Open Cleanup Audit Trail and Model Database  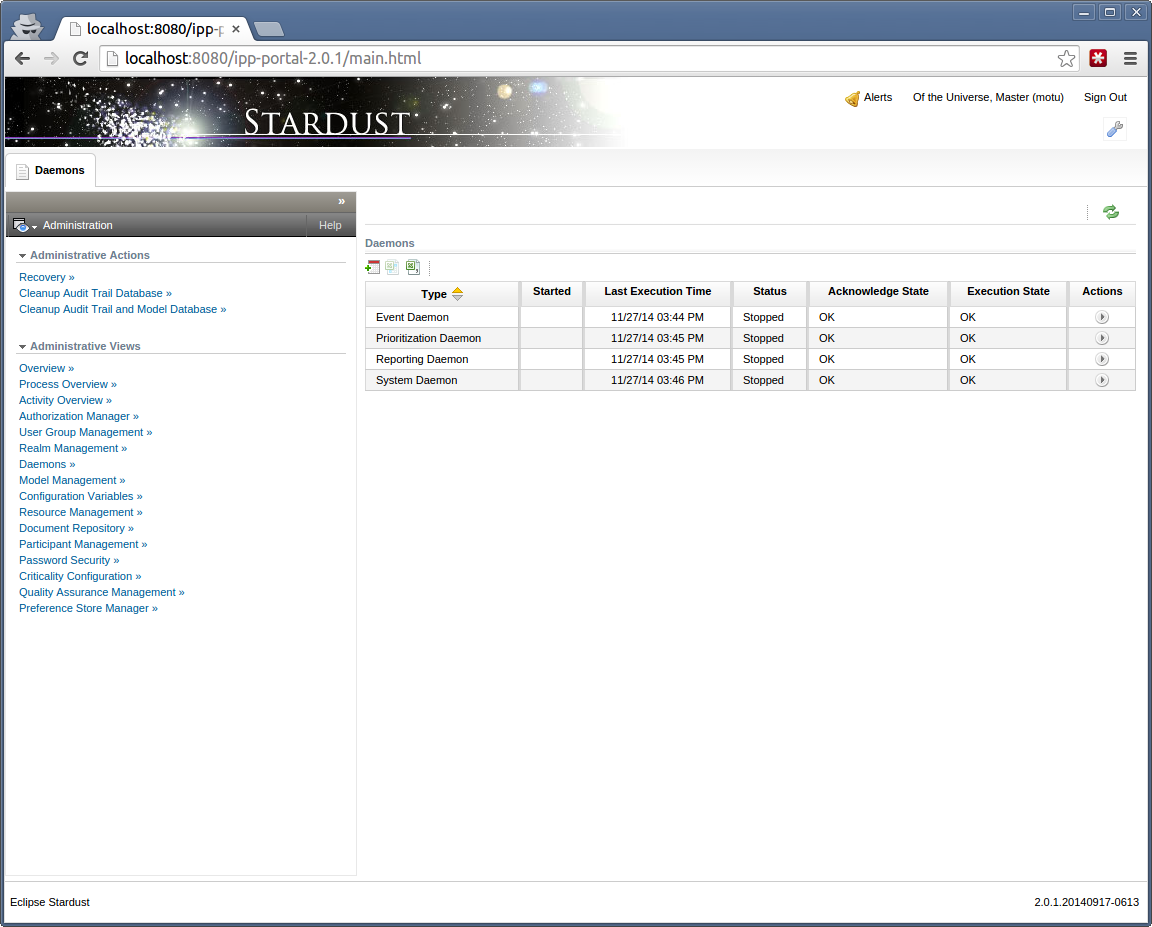point(123,310)
